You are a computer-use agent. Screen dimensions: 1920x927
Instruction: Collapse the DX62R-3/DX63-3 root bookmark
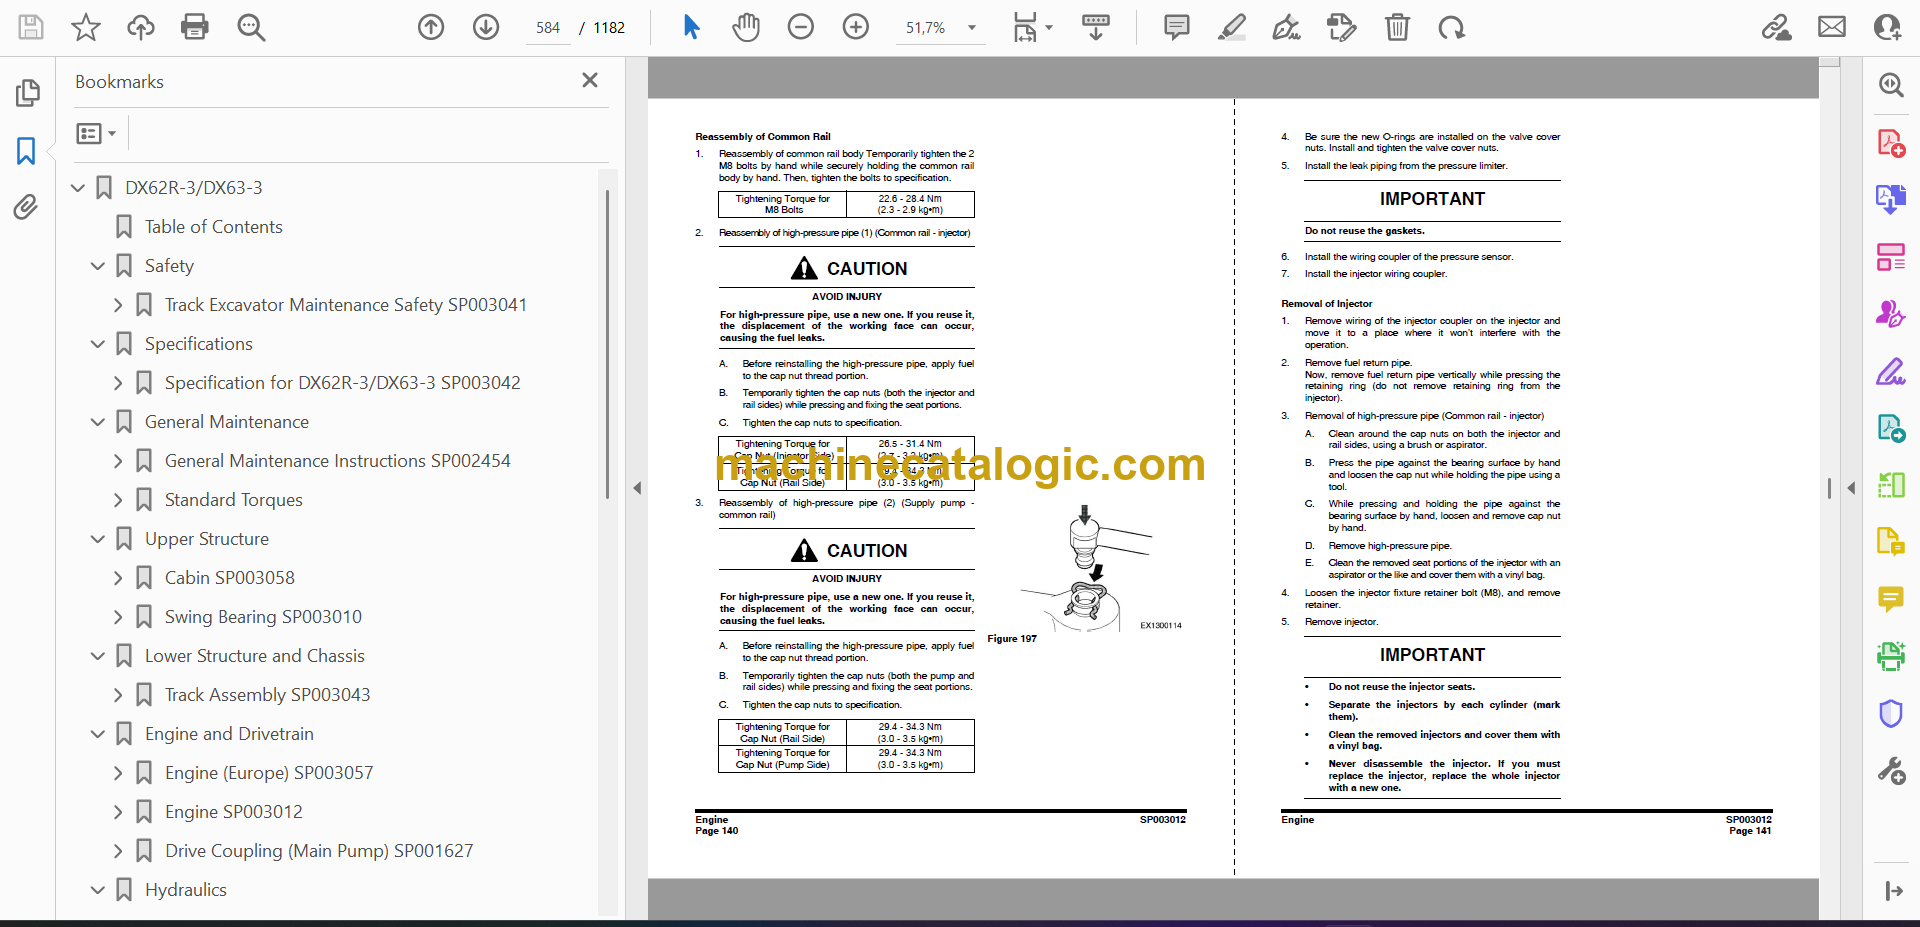[78, 188]
